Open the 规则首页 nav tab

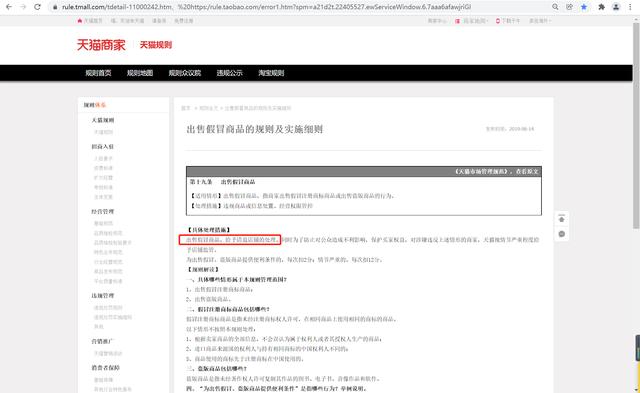(98, 73)
